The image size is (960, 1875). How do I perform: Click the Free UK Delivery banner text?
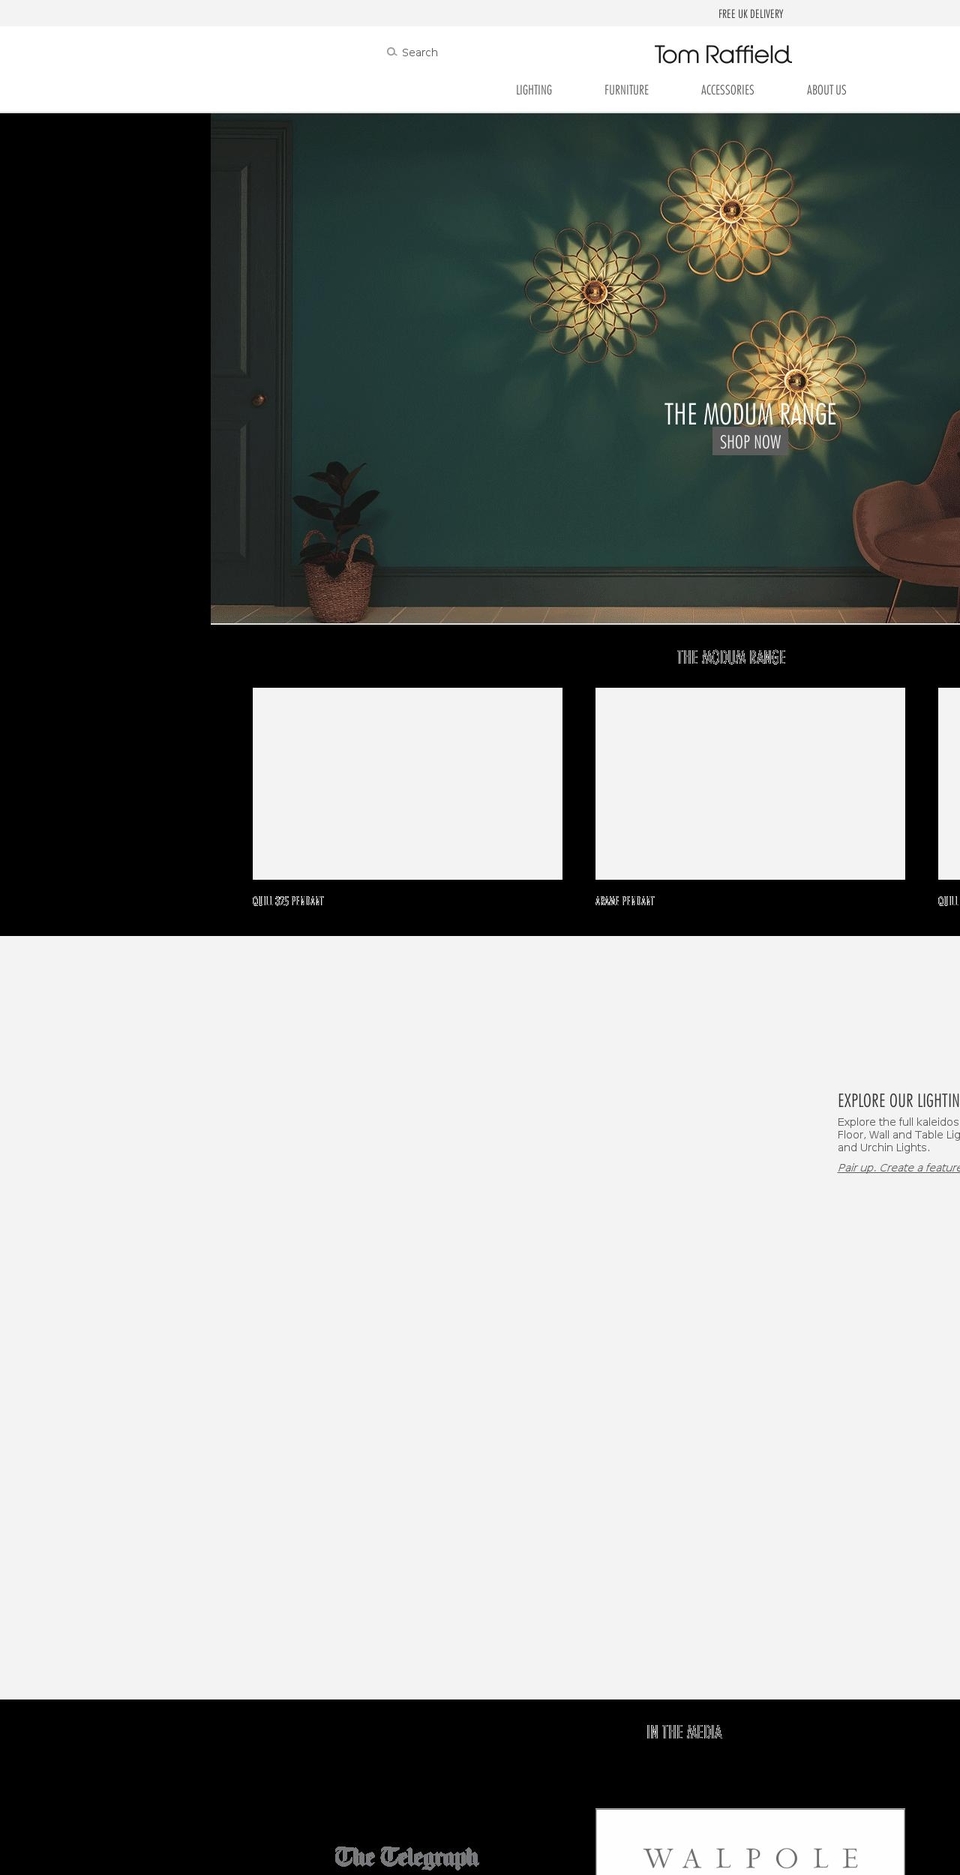tap(751, 14)
